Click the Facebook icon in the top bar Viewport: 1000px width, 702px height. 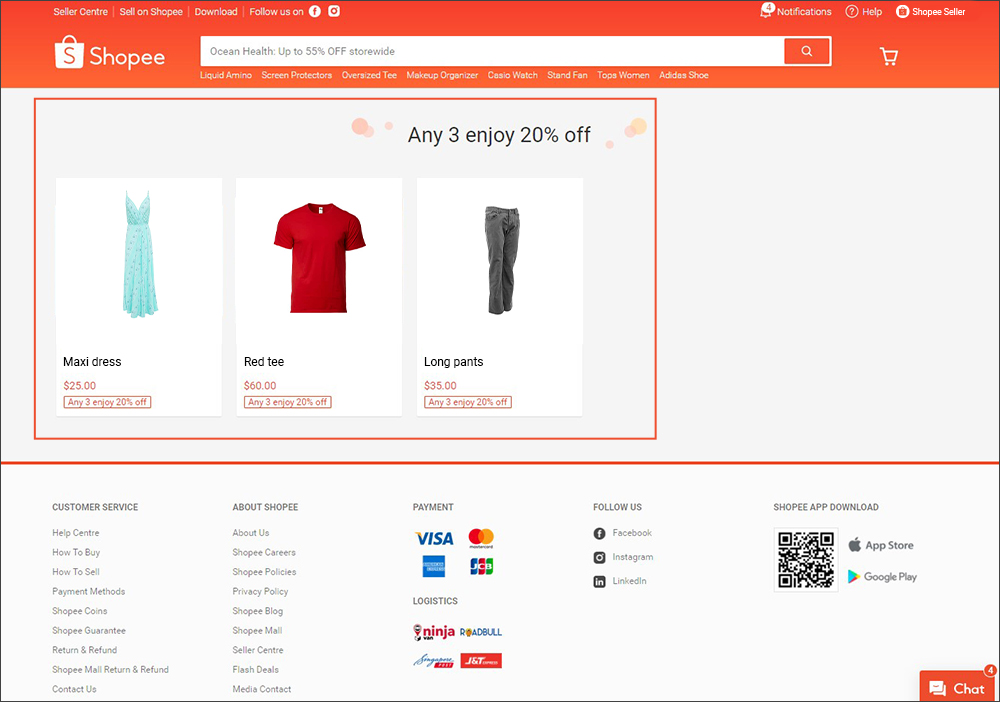[314, 11]
